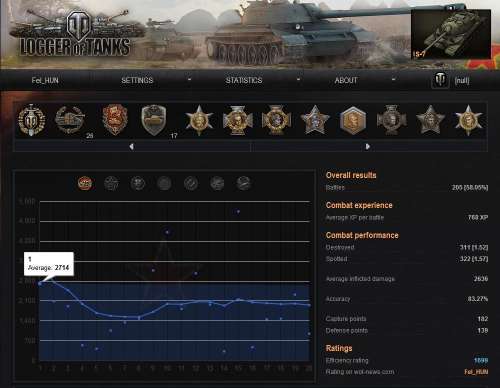
Task: Click the Average 2714 tooltip
Action: (x=49, y=264)
